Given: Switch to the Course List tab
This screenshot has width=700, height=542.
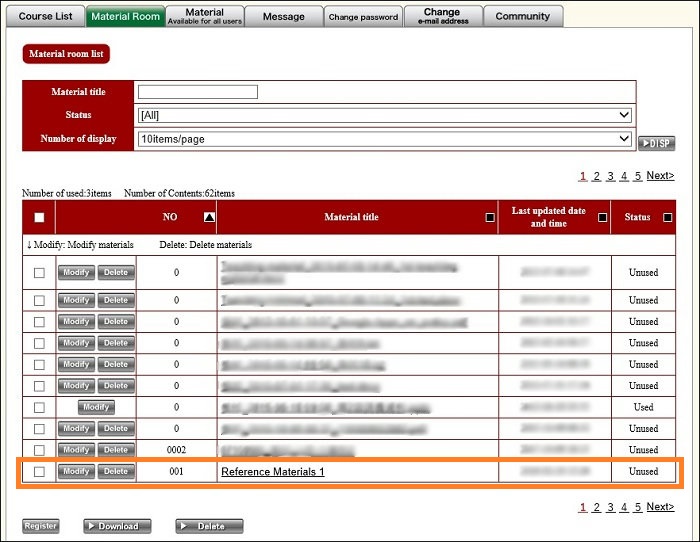Looking at the screenshot, I should [x=45, y=16].
